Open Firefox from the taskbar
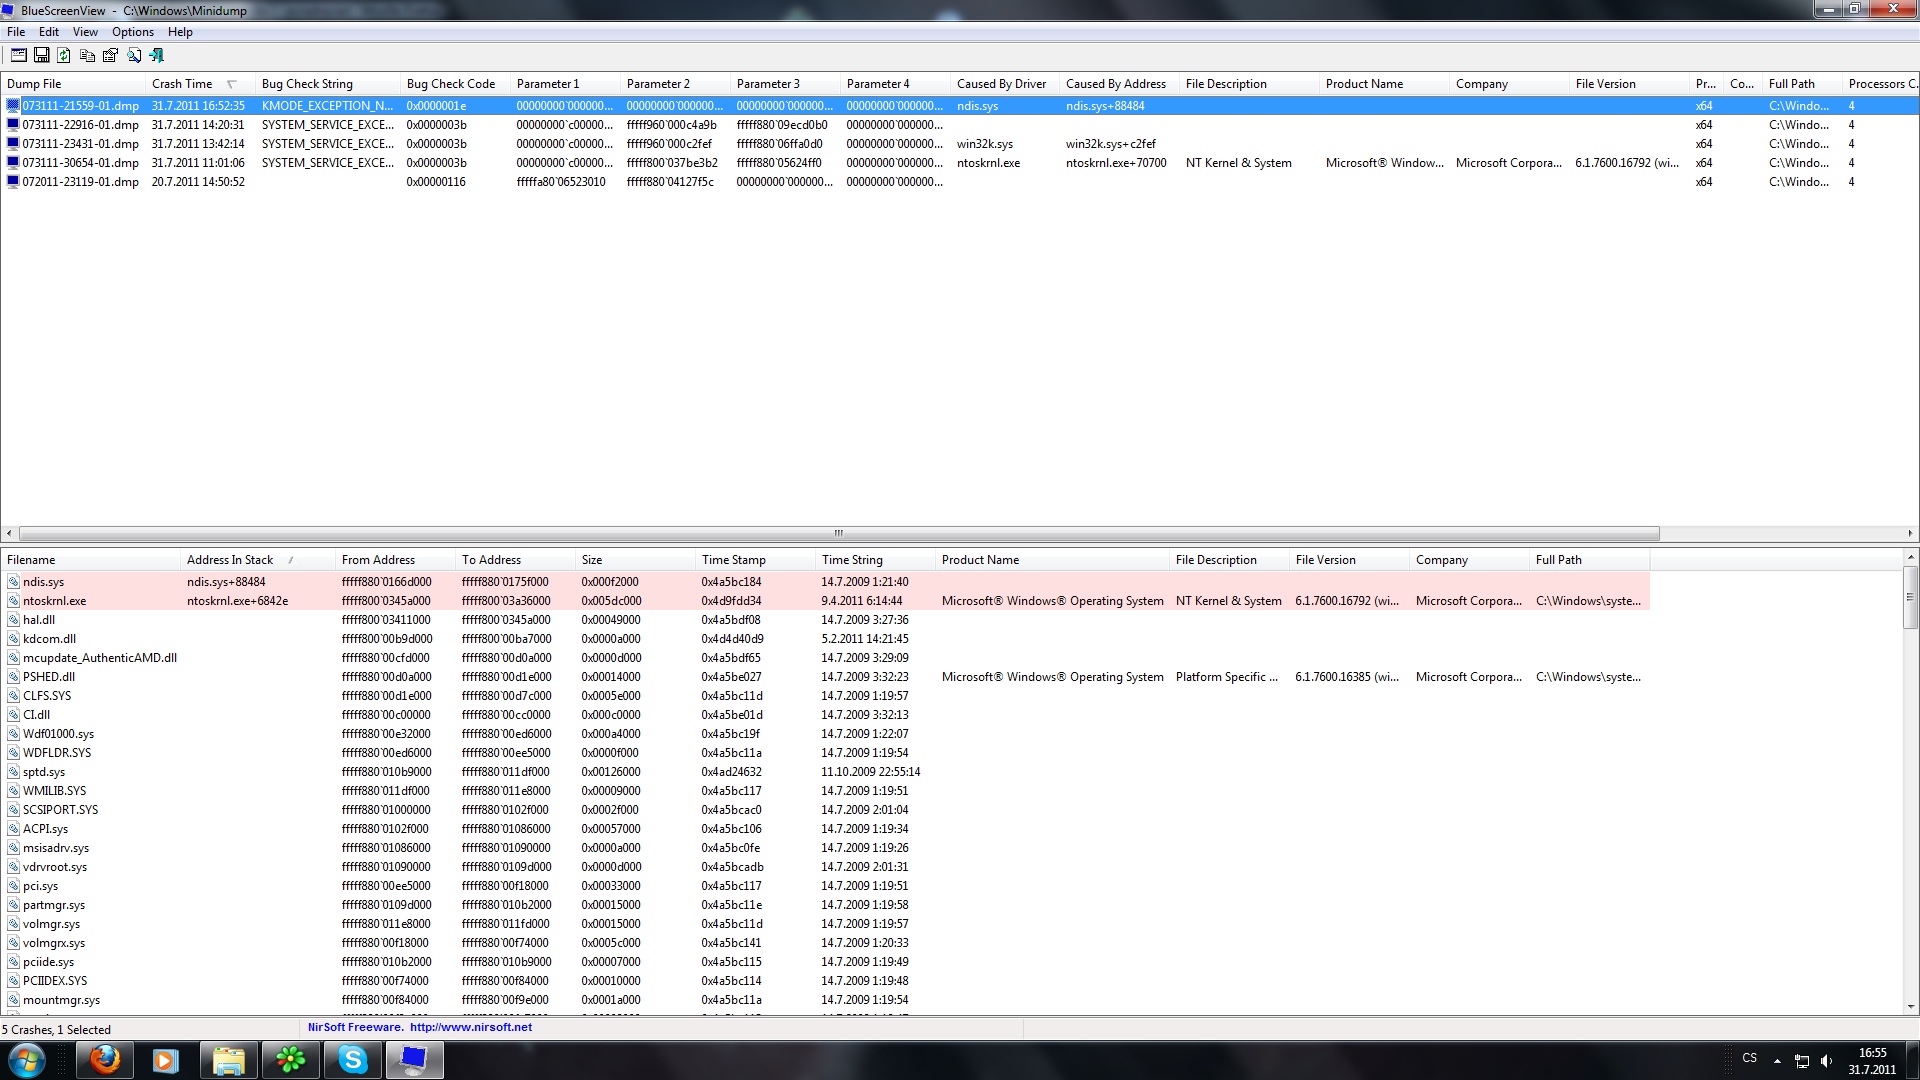Viewport: 1920px width, 1080px height. (104, 1060)
